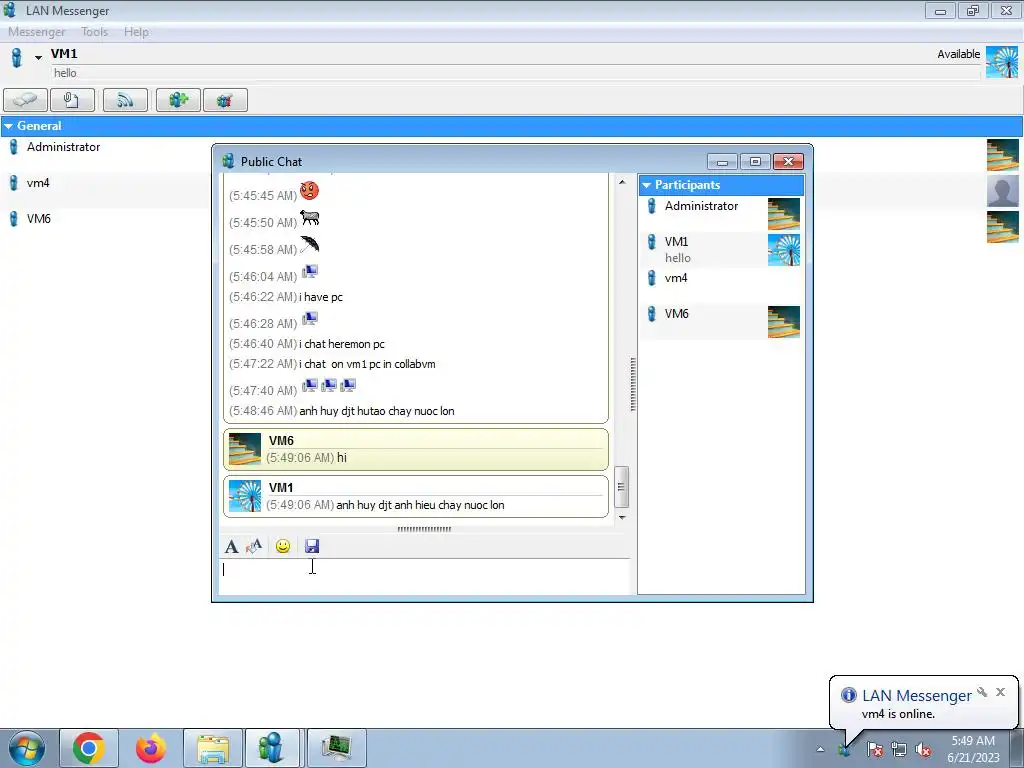Minimize the Public Chat window

pos(722,161)
